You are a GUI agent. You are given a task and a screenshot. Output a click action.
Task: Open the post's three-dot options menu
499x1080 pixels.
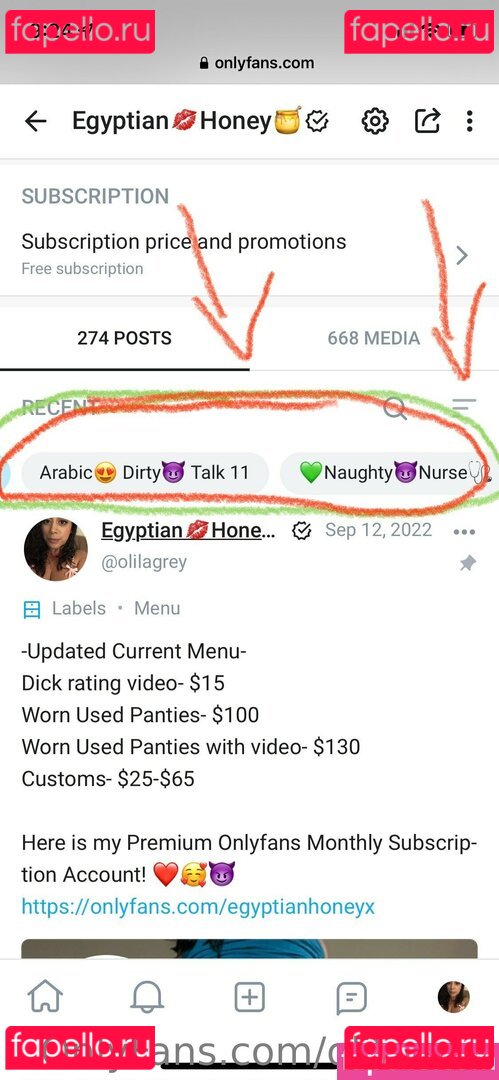coord(465,532)
